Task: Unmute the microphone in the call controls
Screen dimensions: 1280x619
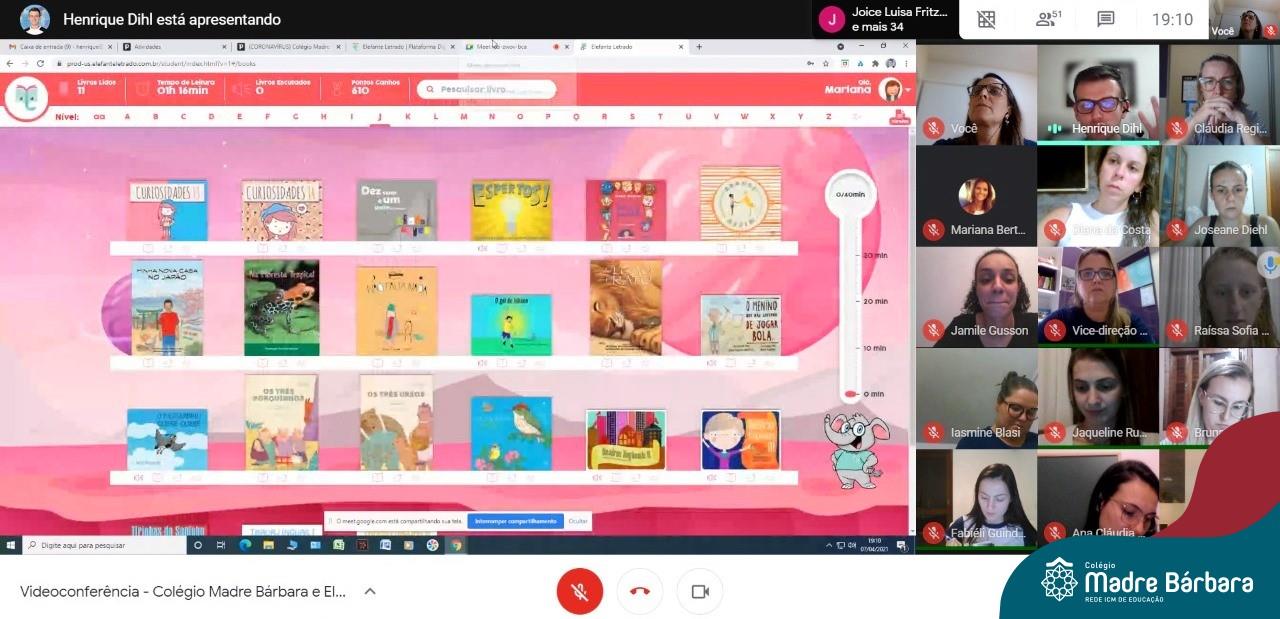Action: [579, 591]
